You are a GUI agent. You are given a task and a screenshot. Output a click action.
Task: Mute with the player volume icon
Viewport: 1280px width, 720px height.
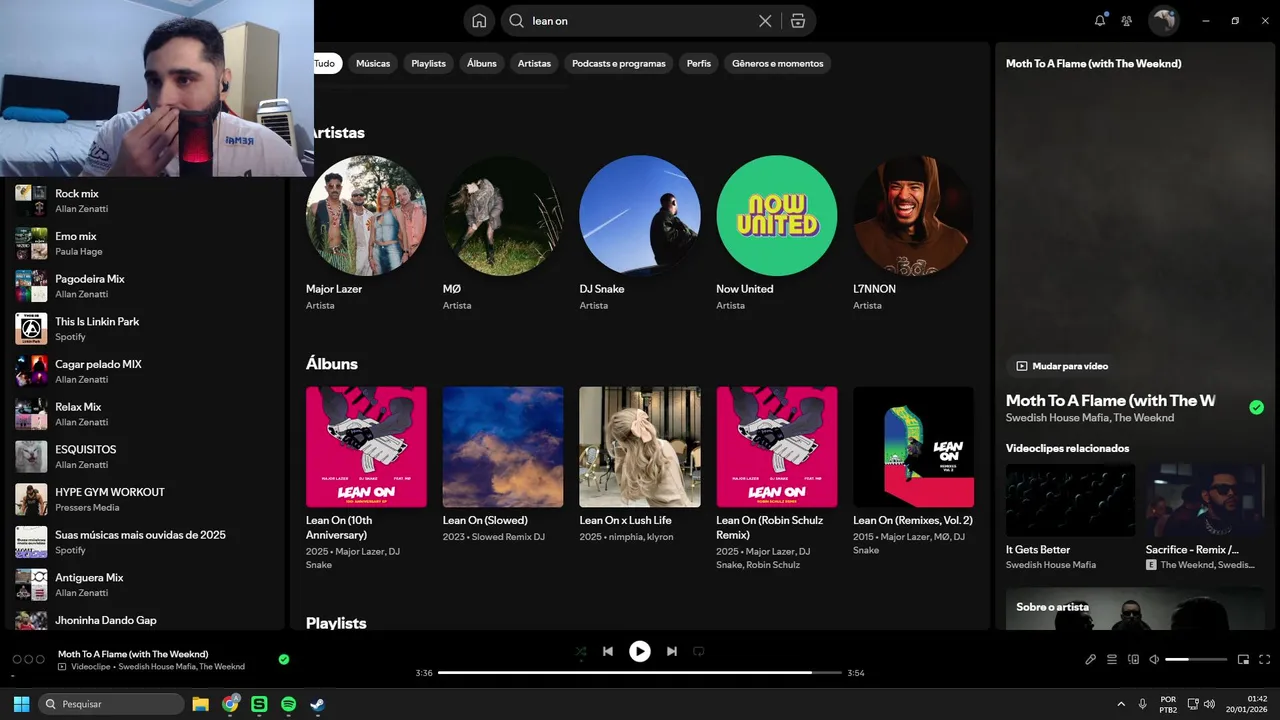(1154, 660)
